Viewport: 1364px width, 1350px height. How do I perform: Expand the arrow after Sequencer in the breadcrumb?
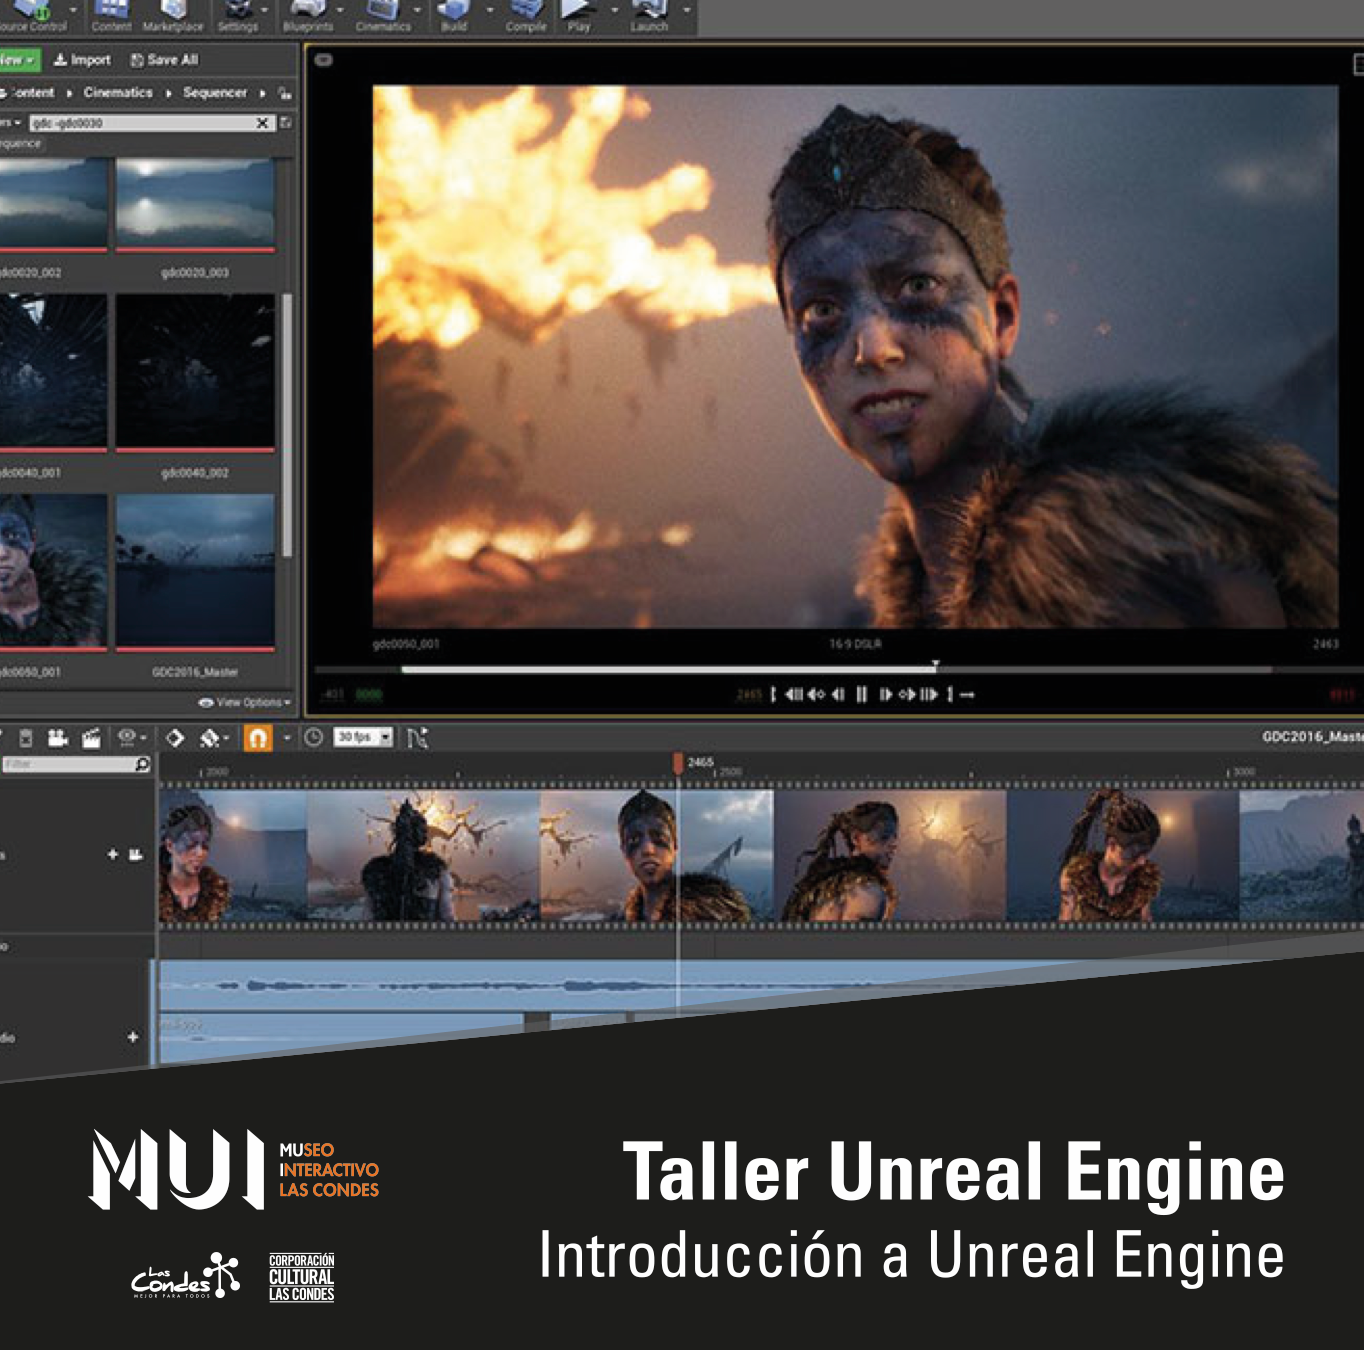point(262,93)
